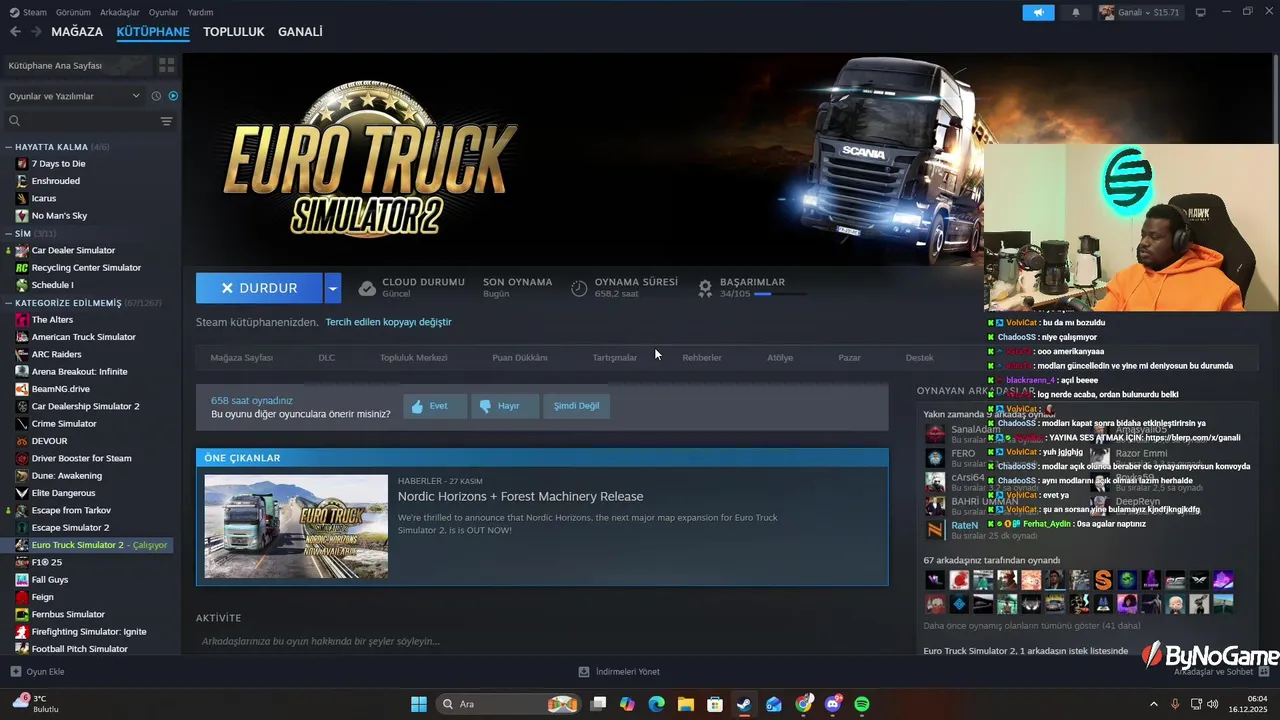Screen dimensions: 1280x720
Task: Open Discord from the taskbar
Action: coord(833,704)
